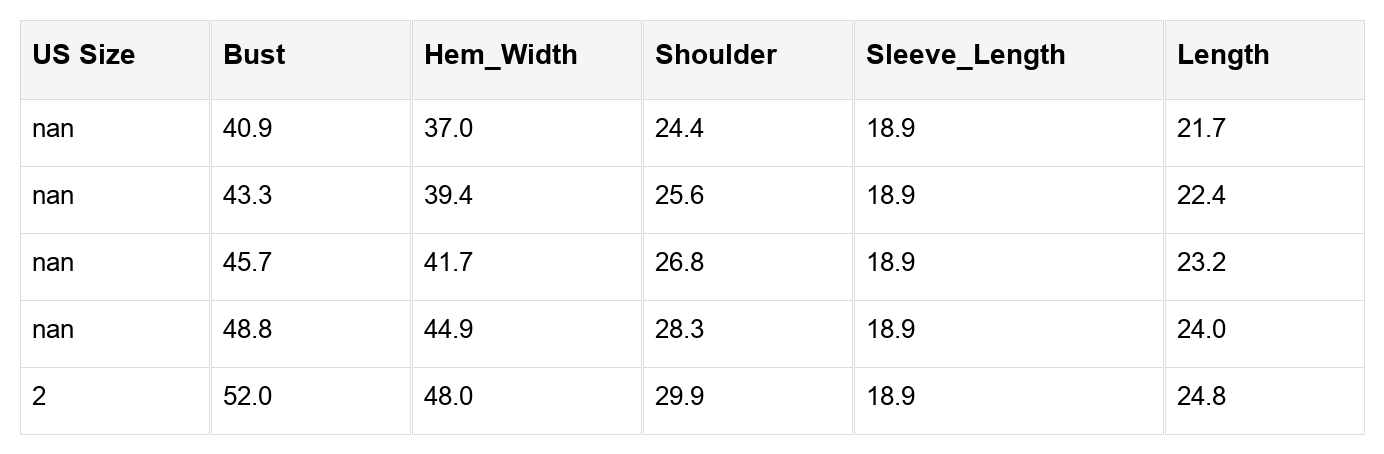Click the Hem_Width value 44.9

[448, 330]
